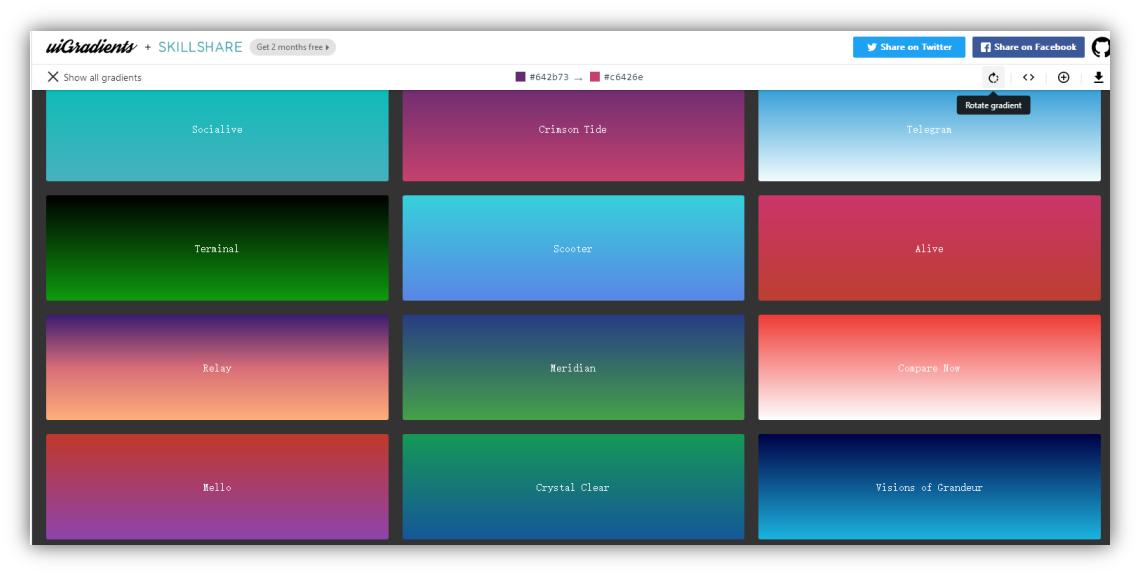This screenshot has height=576, width=1140.
Task: Click Get 2 months free button
Action: pyautogui.click(x=292, y=47)
